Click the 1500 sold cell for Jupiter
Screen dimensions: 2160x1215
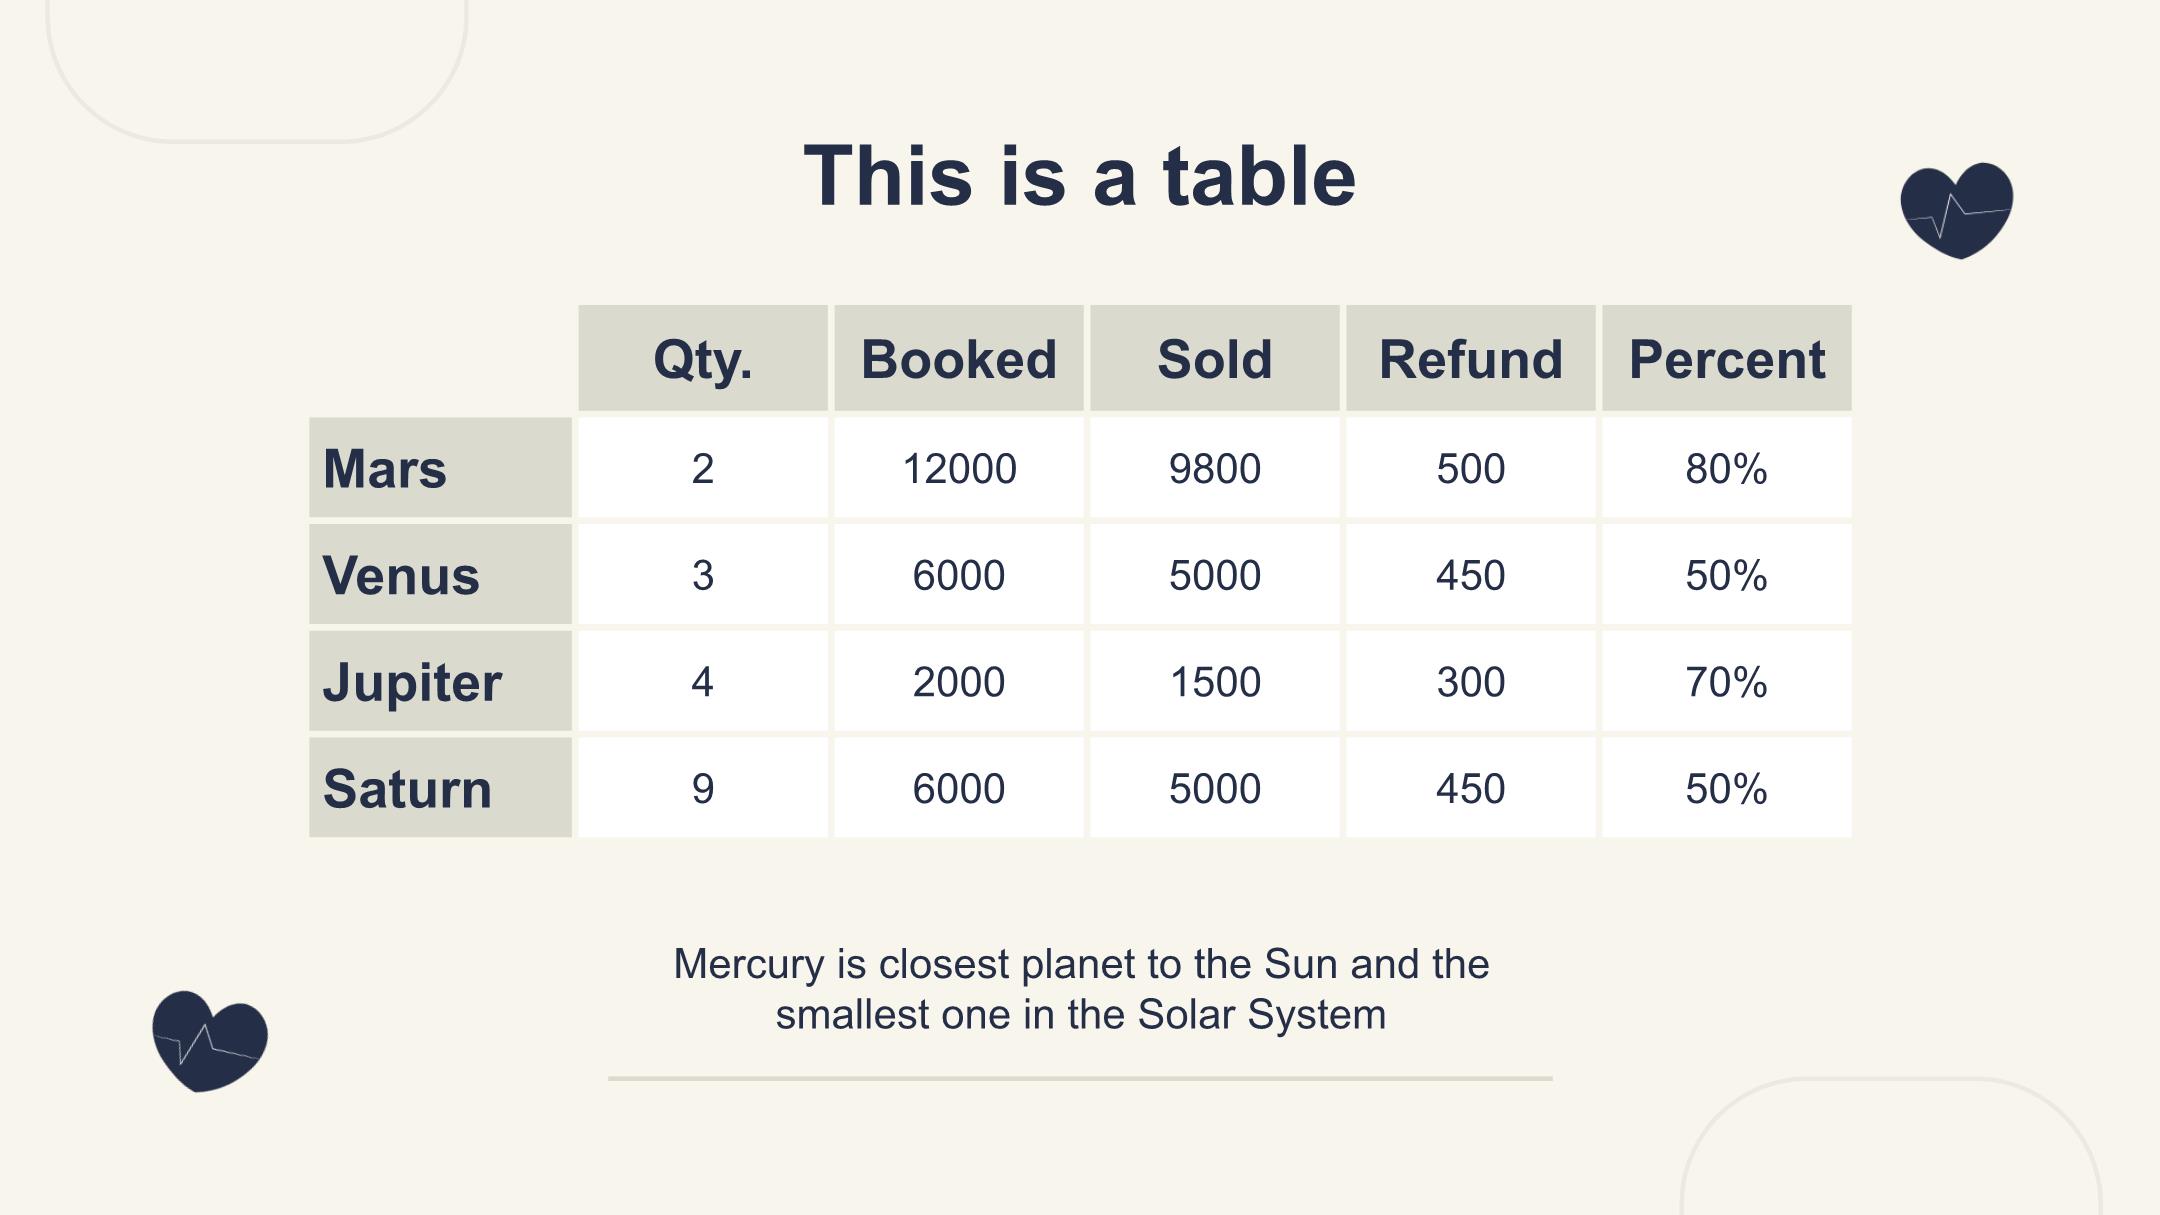[x=1215, y=682]
